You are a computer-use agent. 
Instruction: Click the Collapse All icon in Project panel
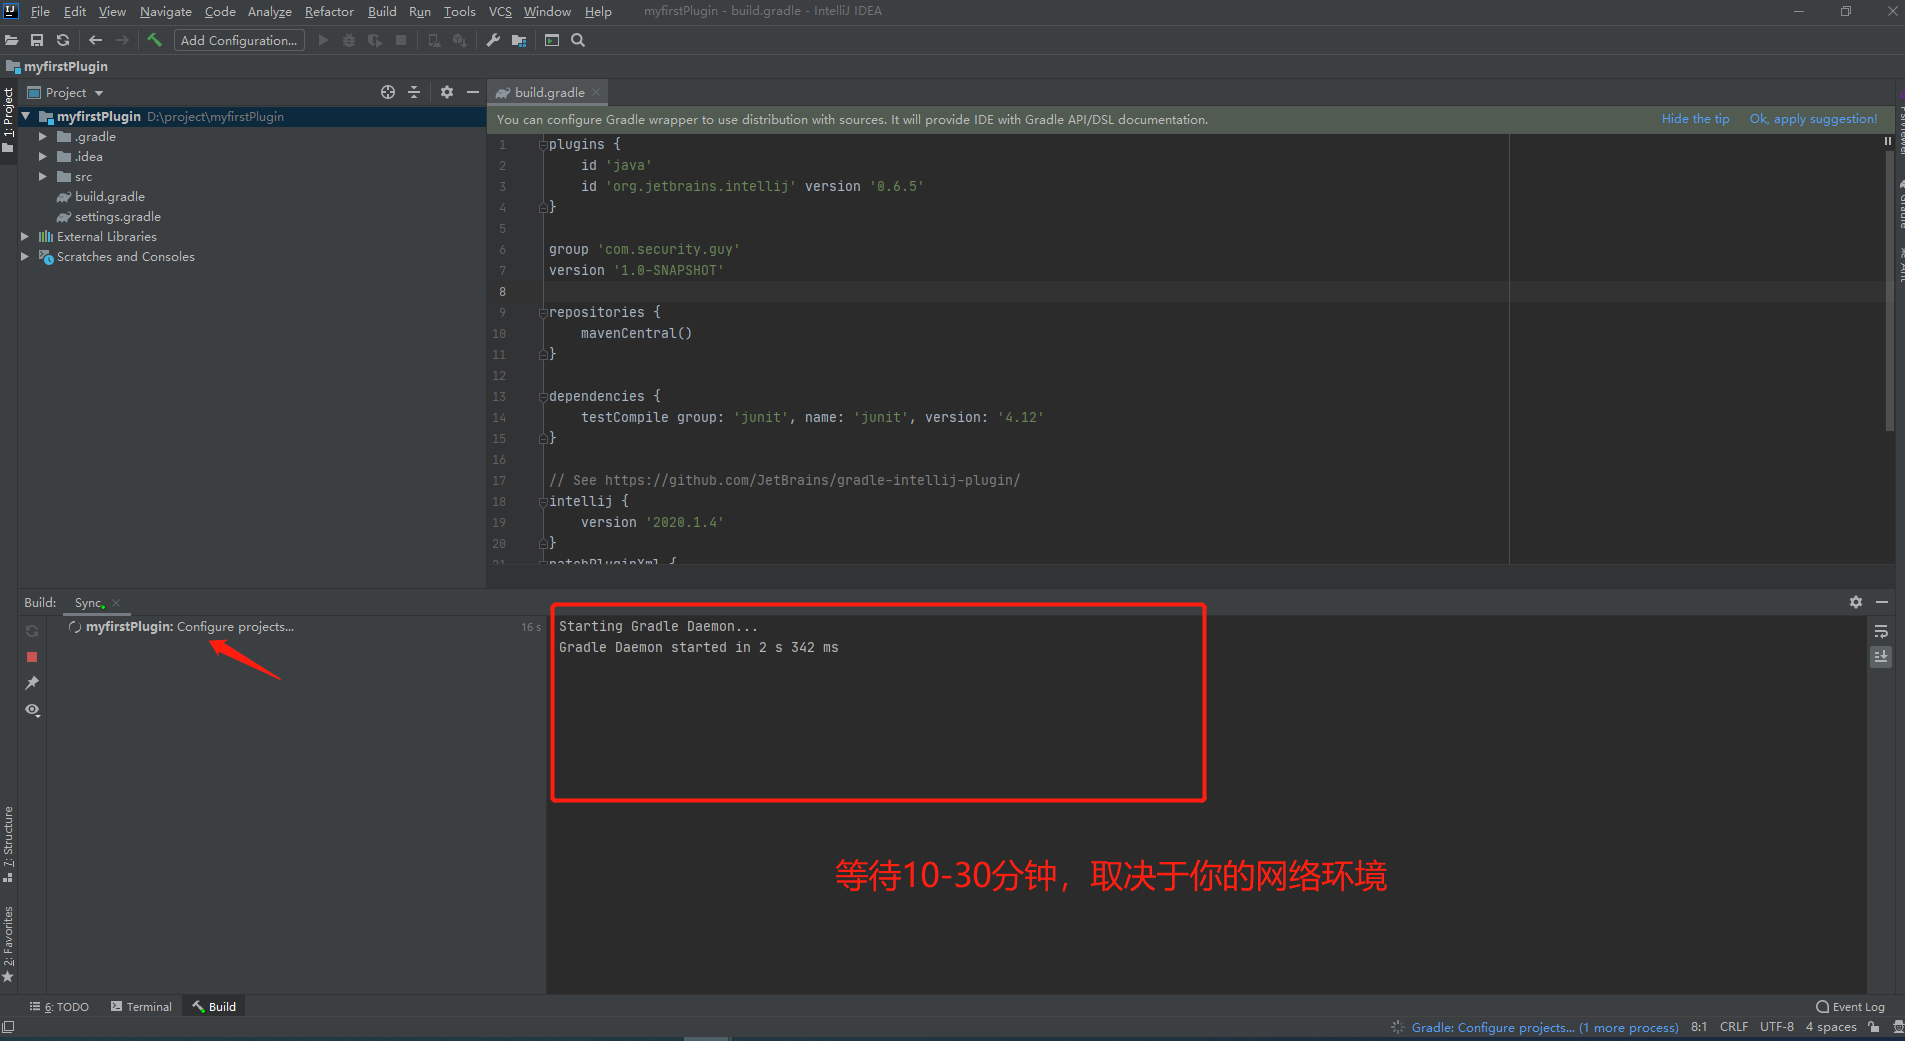(414, 92)
